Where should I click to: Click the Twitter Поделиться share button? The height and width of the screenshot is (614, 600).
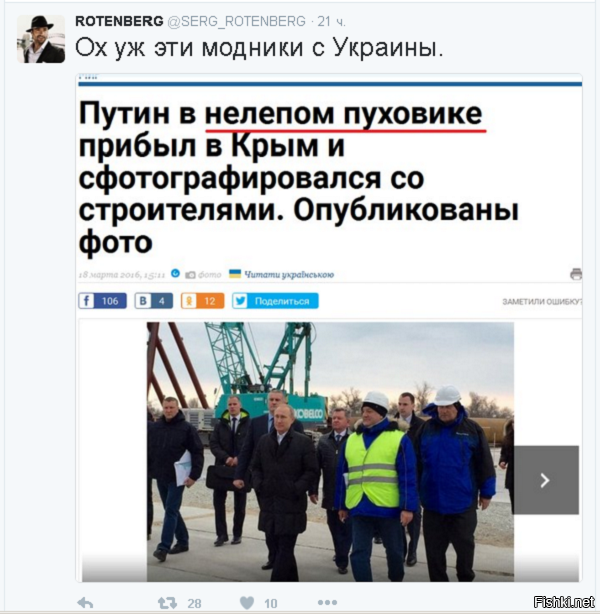[x=275, y=301]
